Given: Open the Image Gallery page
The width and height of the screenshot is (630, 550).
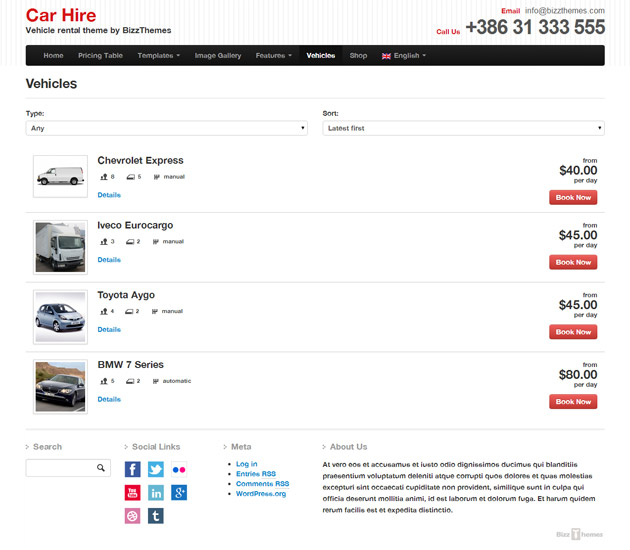Looking at the screenshot, I should 218,55.
